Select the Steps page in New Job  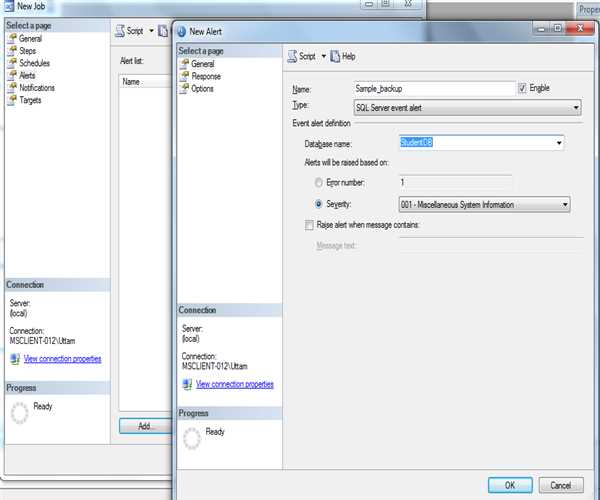30,51
